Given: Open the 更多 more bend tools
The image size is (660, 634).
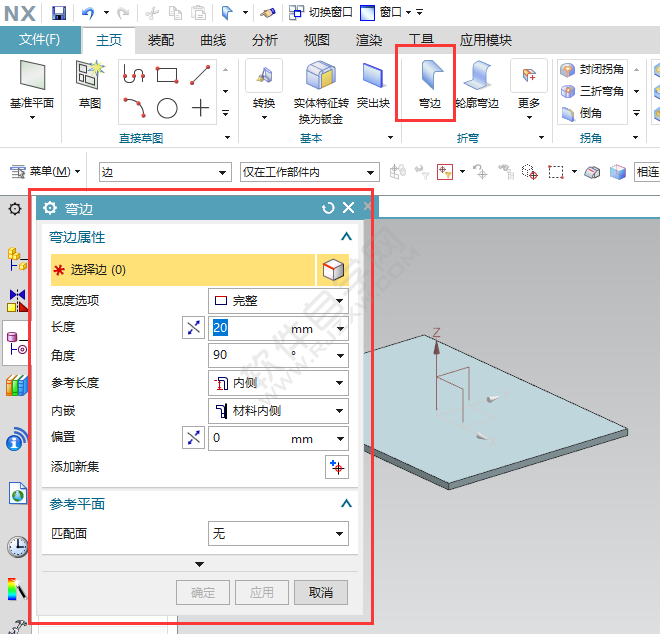Looking at the screenshot, I should pyautogui.click(x=529, y=89).
